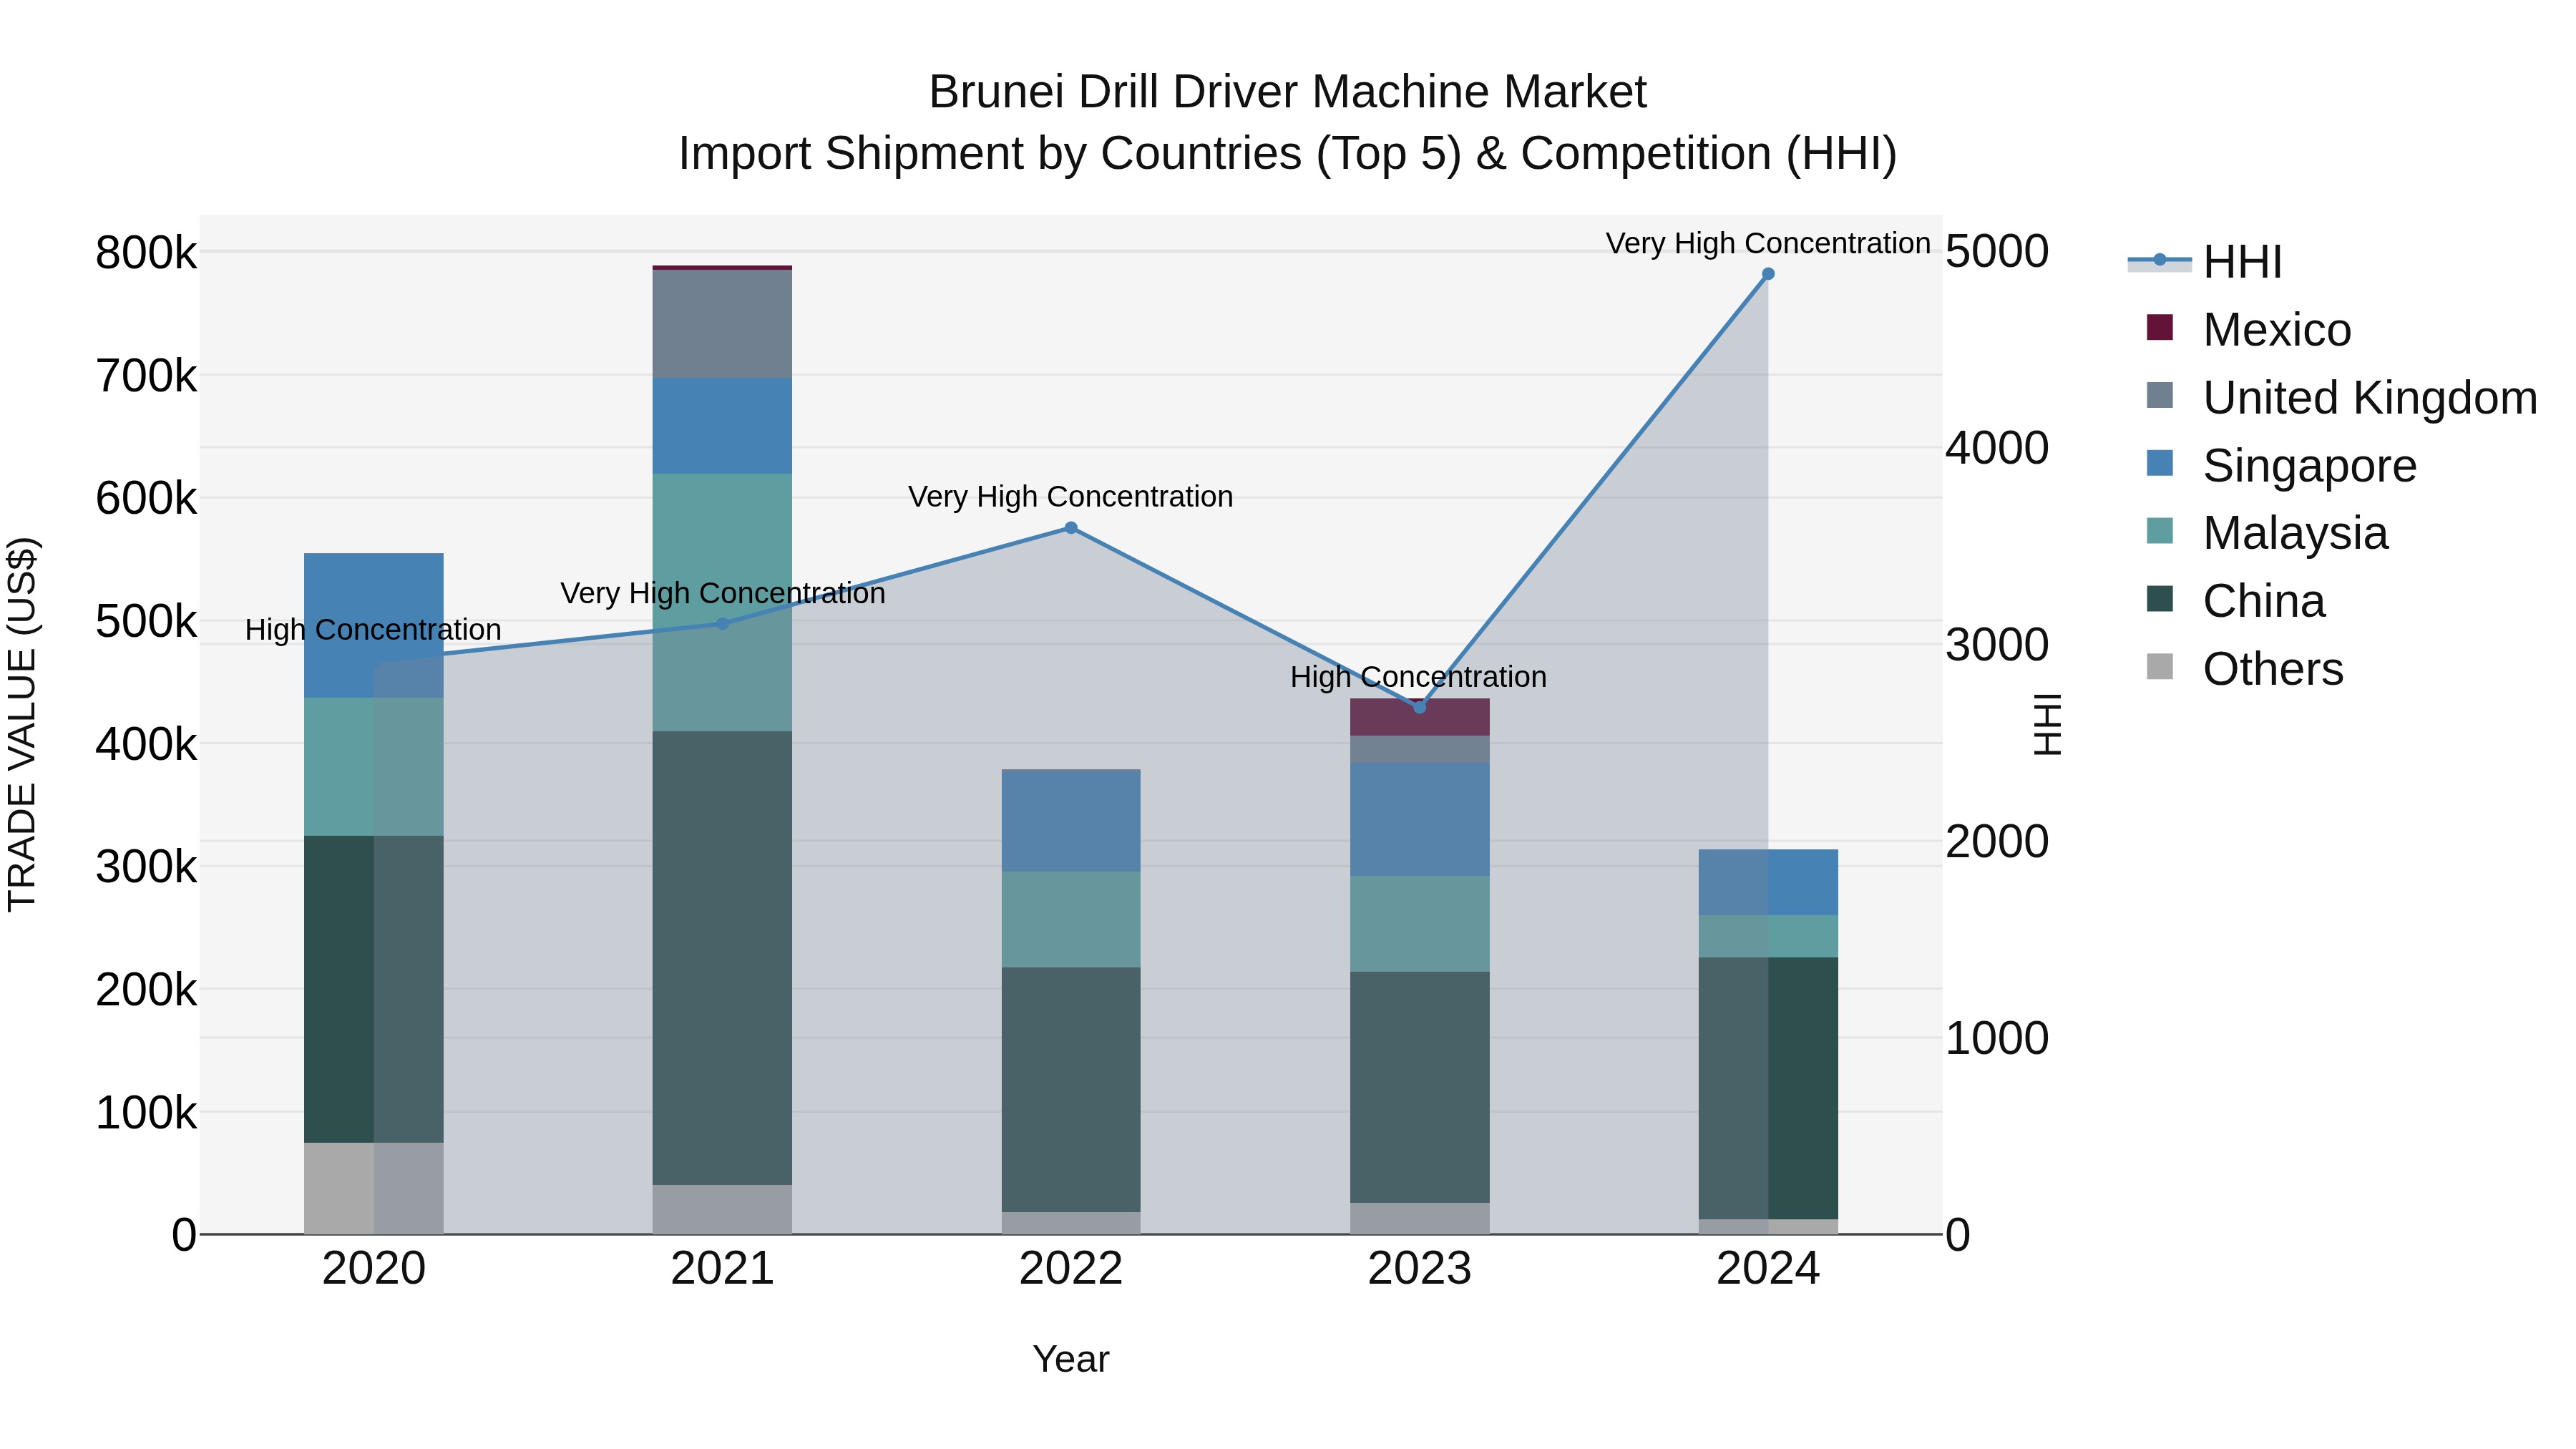Toggle the Mexico legend entry
The image size is (2576, 1449).
(2249, 329)
